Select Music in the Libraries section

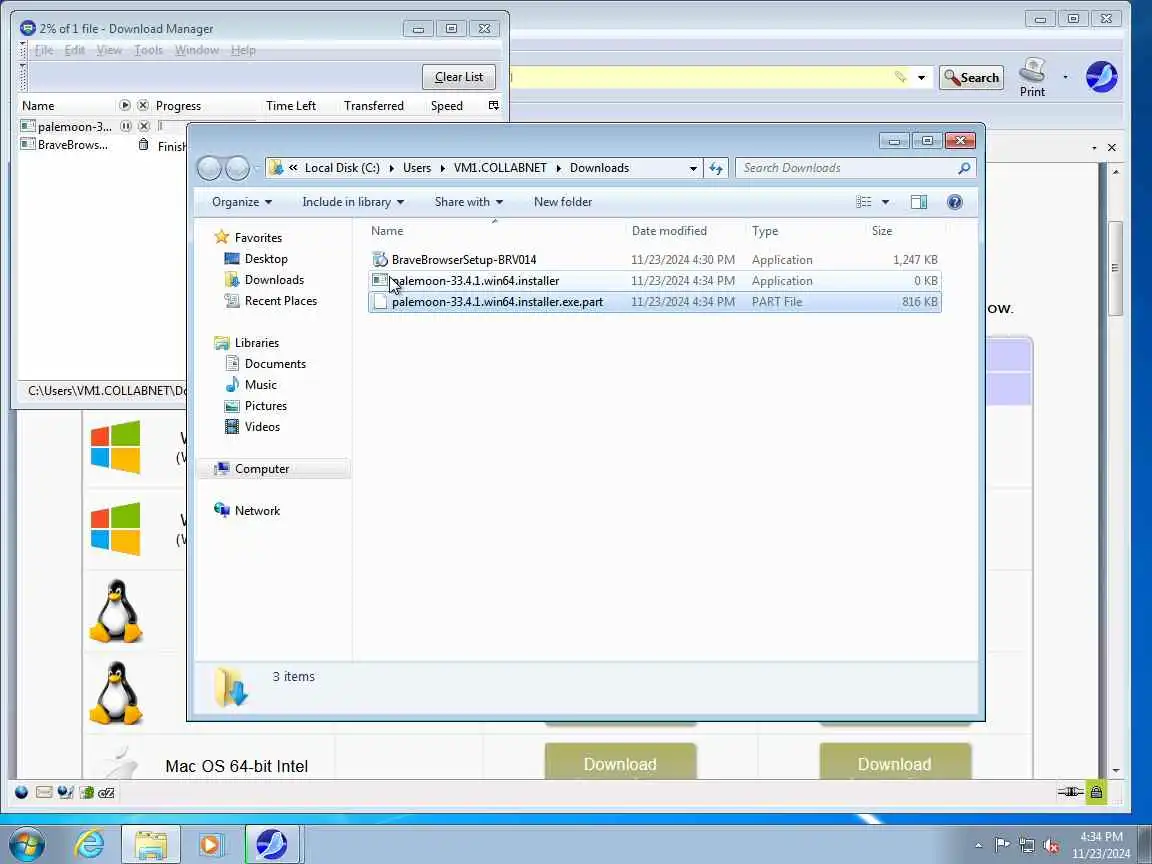point(261,385)
